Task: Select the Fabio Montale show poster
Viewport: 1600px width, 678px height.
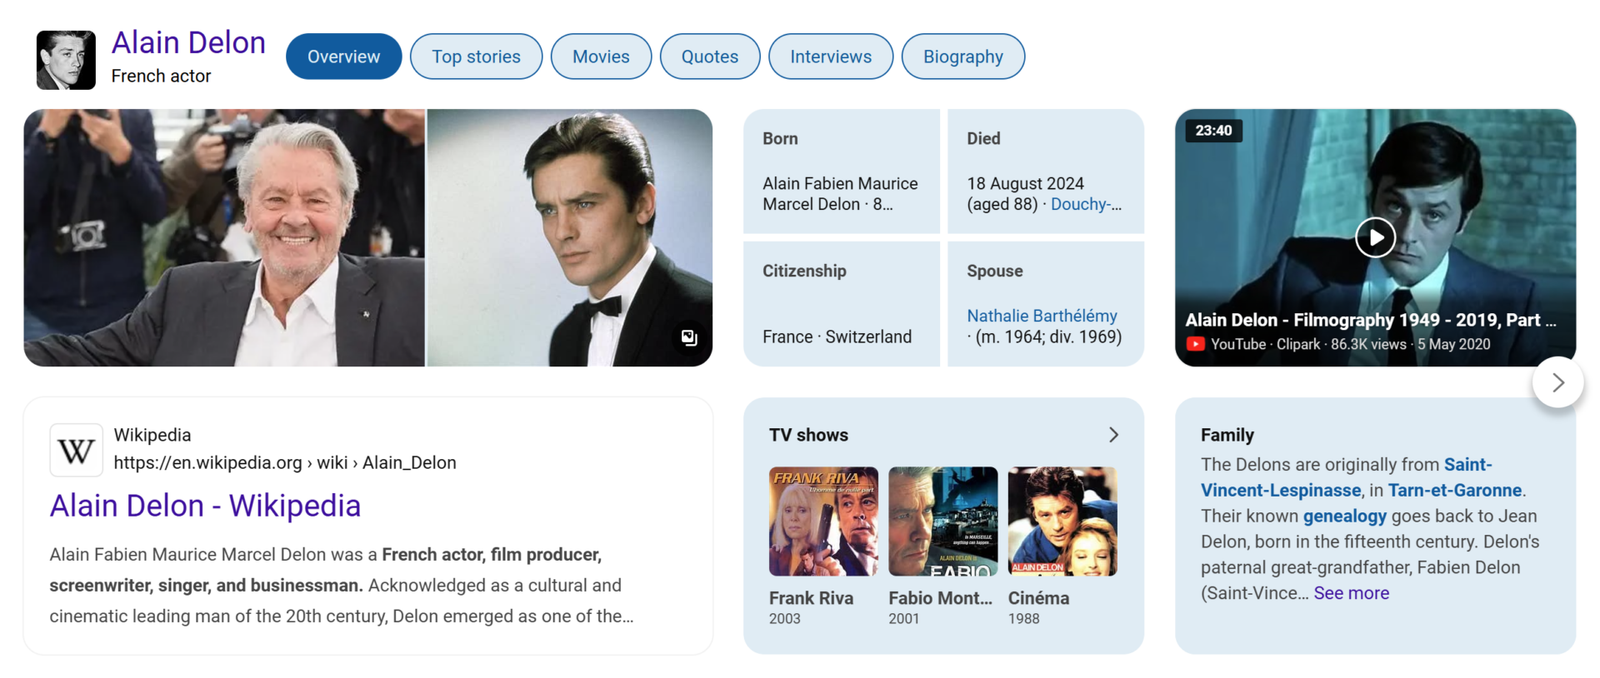Action: pyautogui.click(x=943, y=521)
